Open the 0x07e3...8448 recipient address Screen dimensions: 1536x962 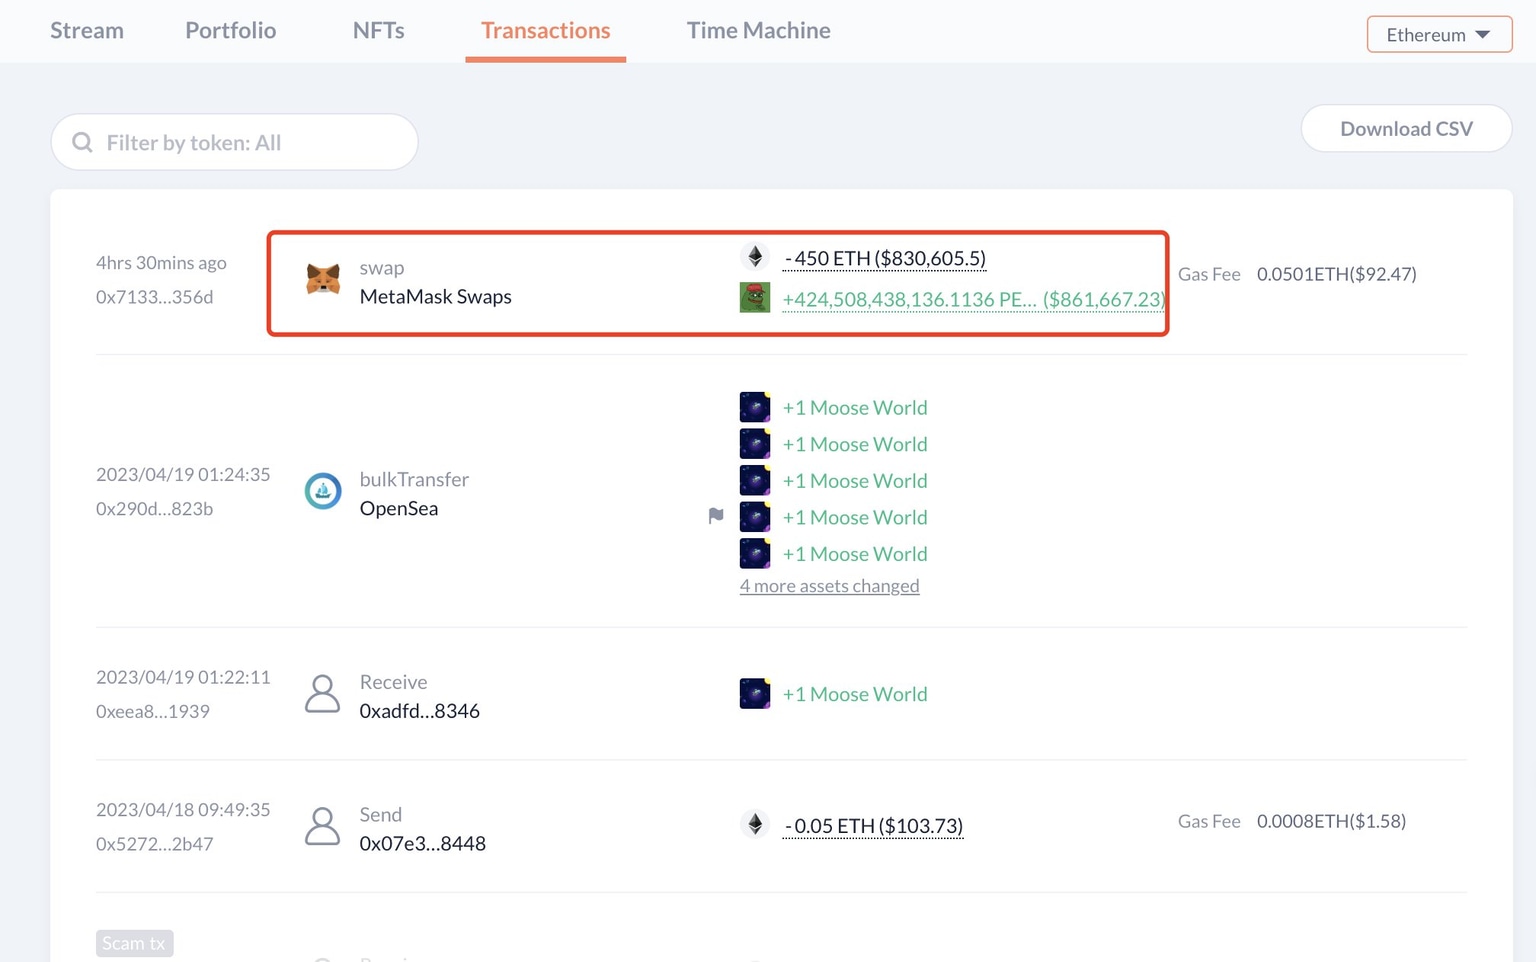[422, 844]
